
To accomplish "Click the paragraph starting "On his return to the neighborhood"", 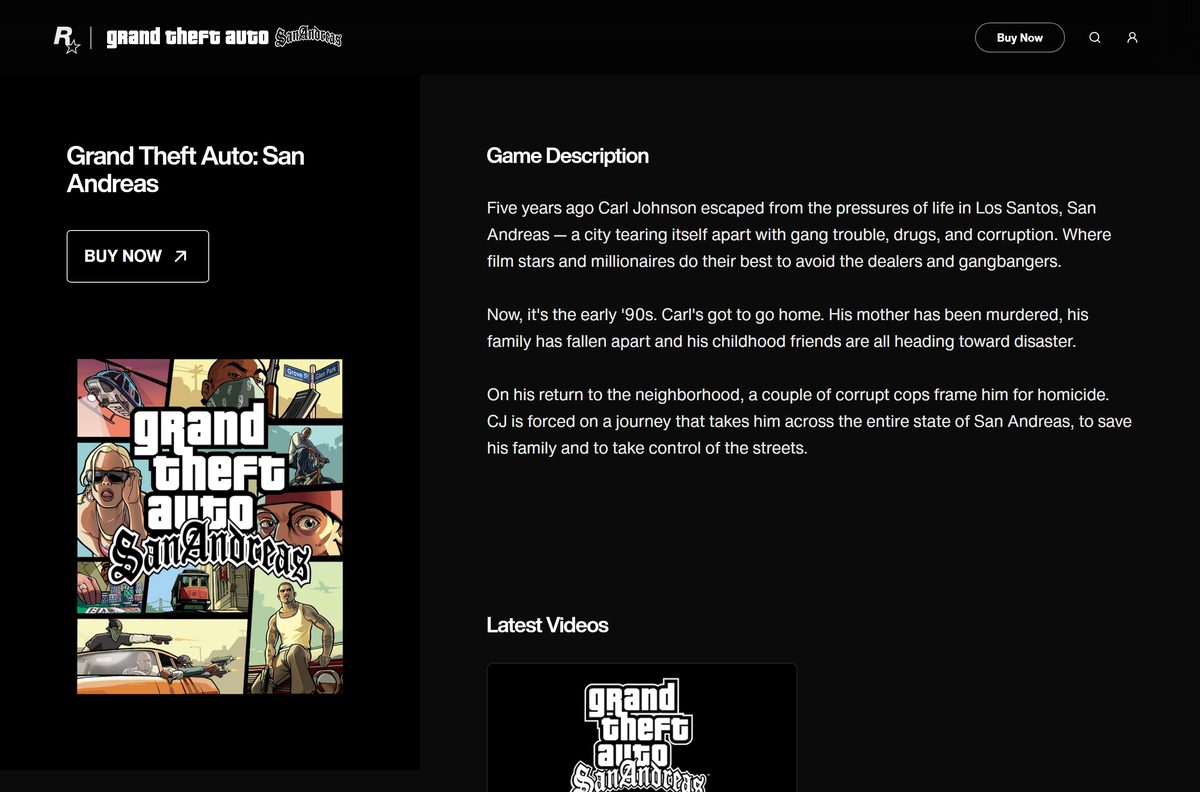I will pyautogui.click(x=809, y=421).
